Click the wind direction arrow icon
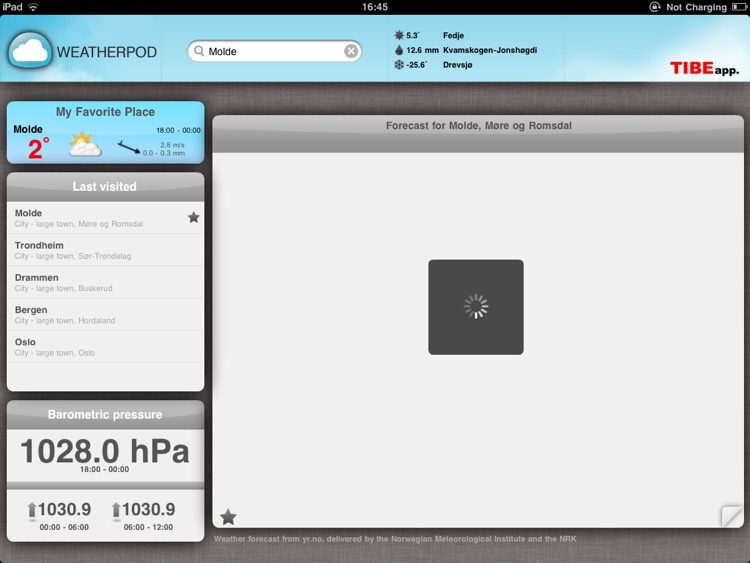Viewport: 750px width, 563px height. 129,147
